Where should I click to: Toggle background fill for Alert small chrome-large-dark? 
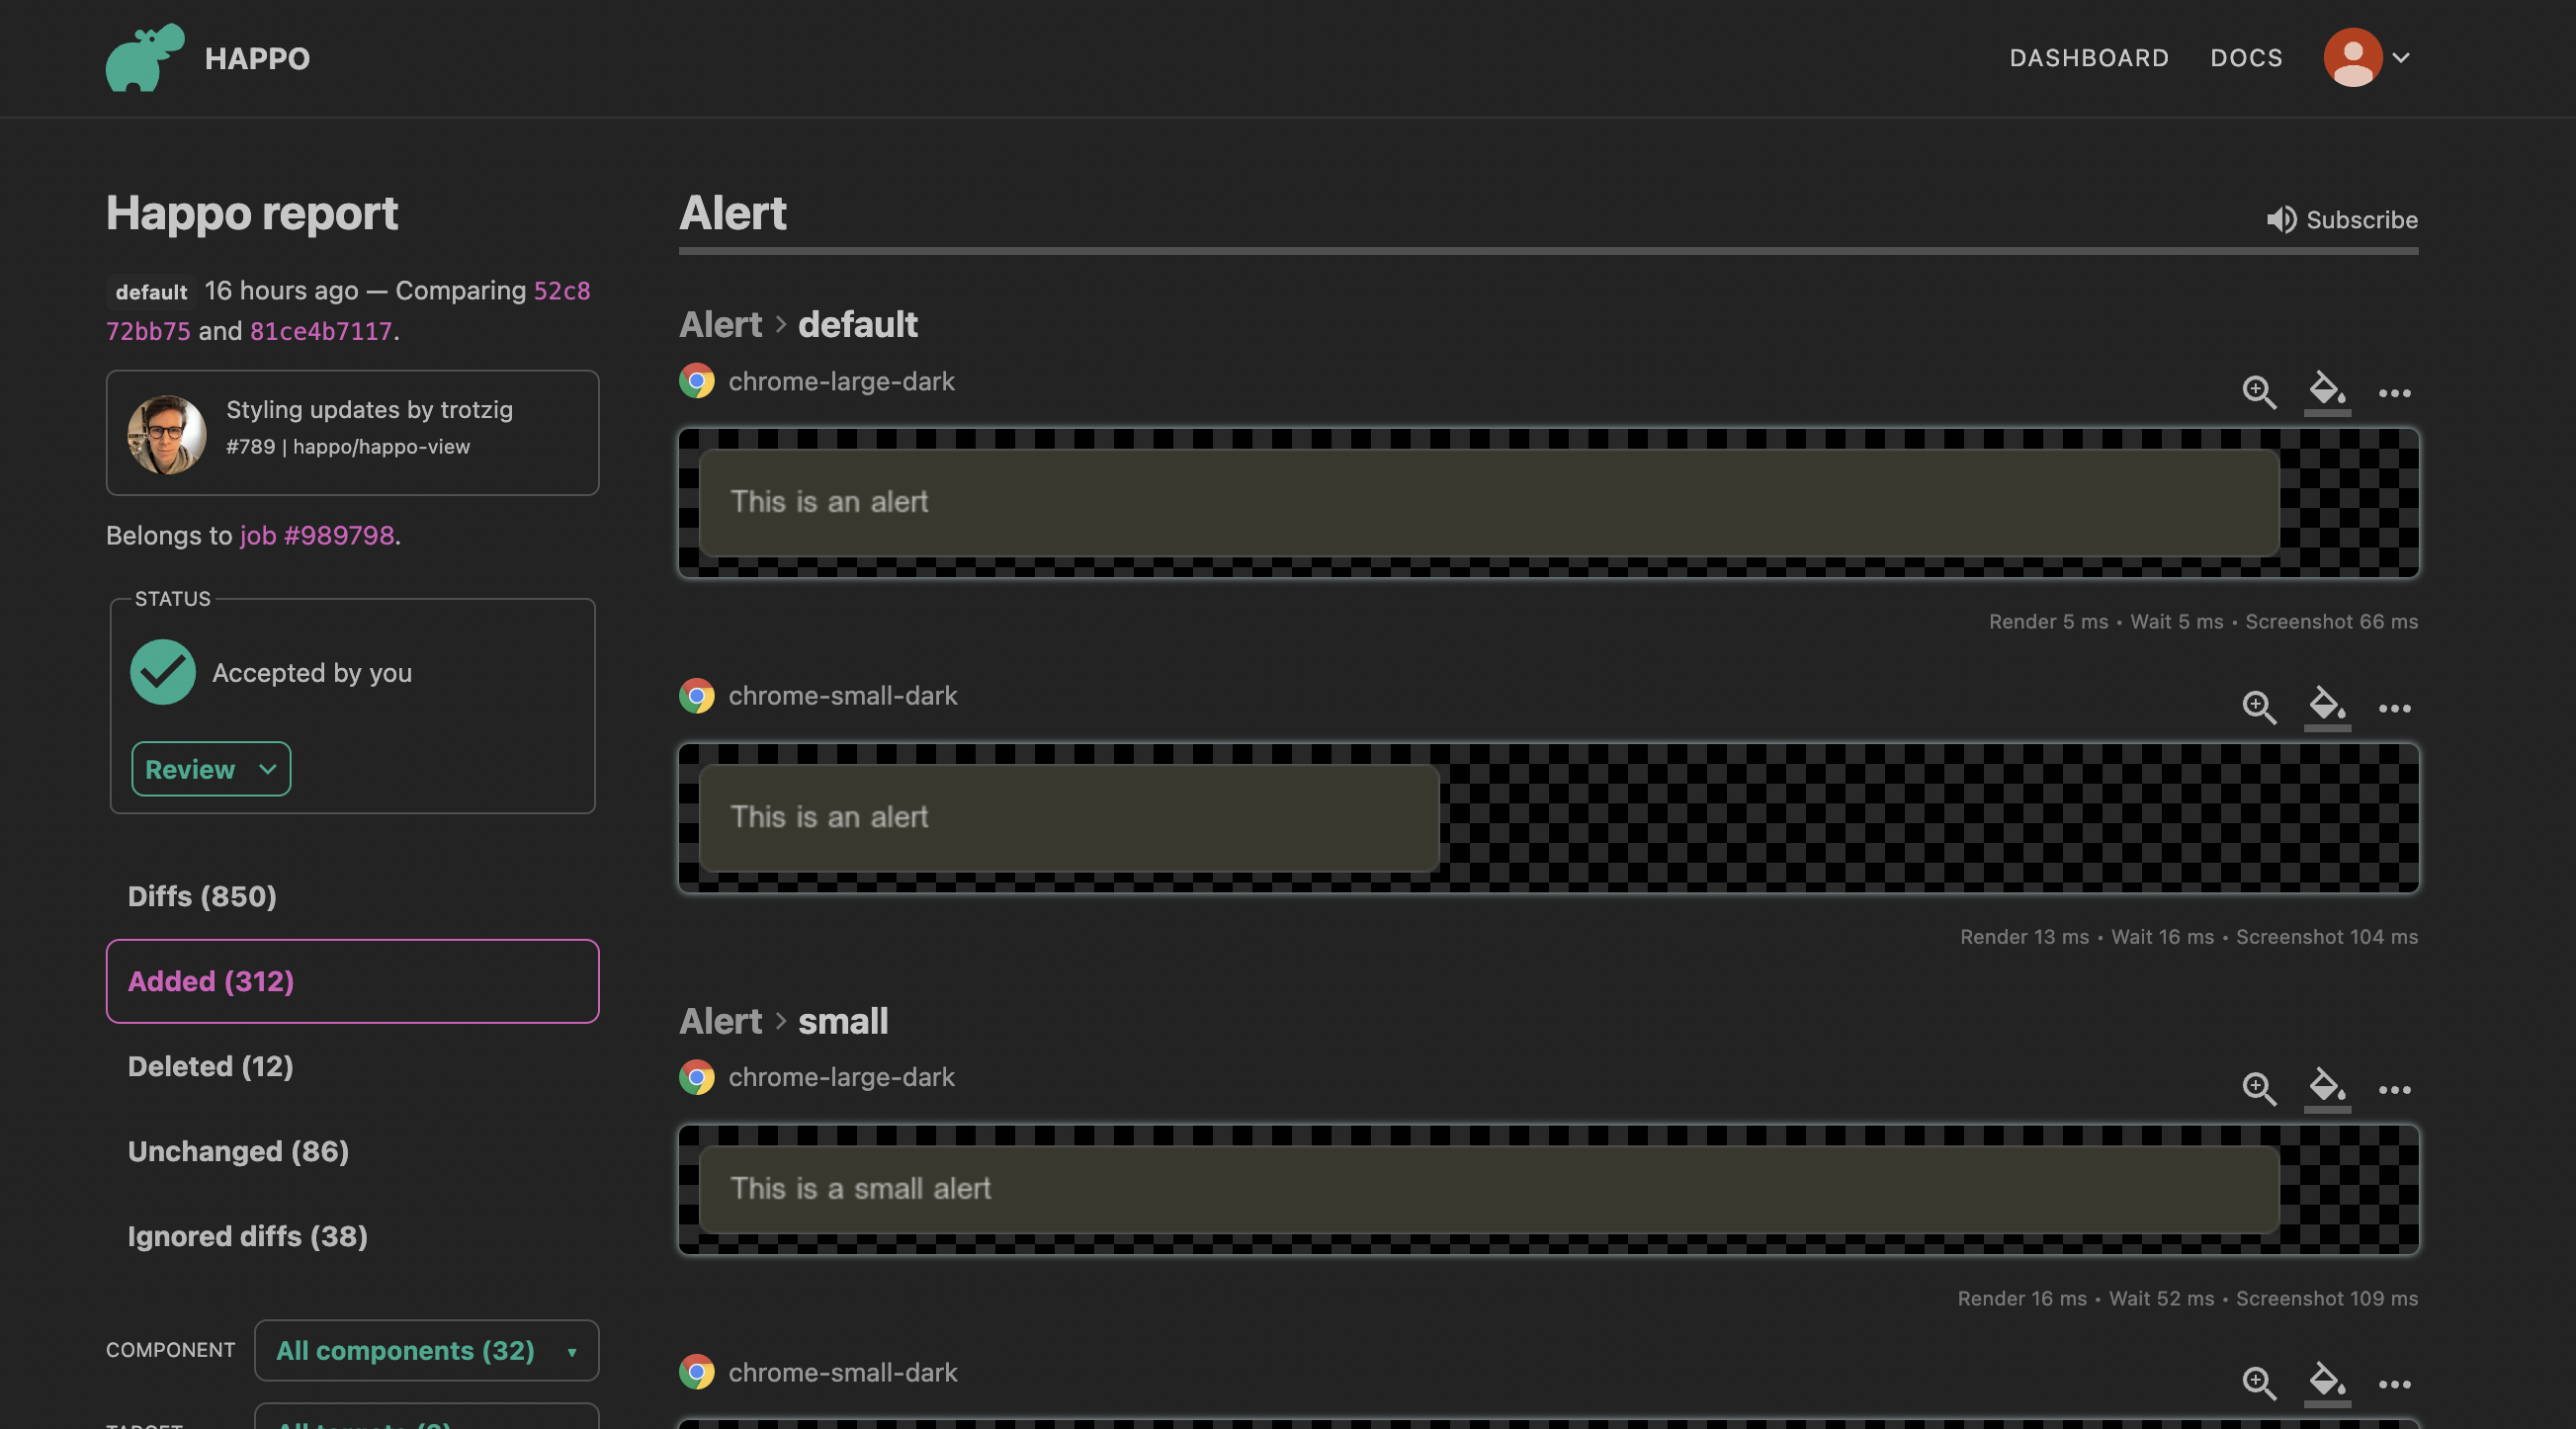tap(2326, 1087)
